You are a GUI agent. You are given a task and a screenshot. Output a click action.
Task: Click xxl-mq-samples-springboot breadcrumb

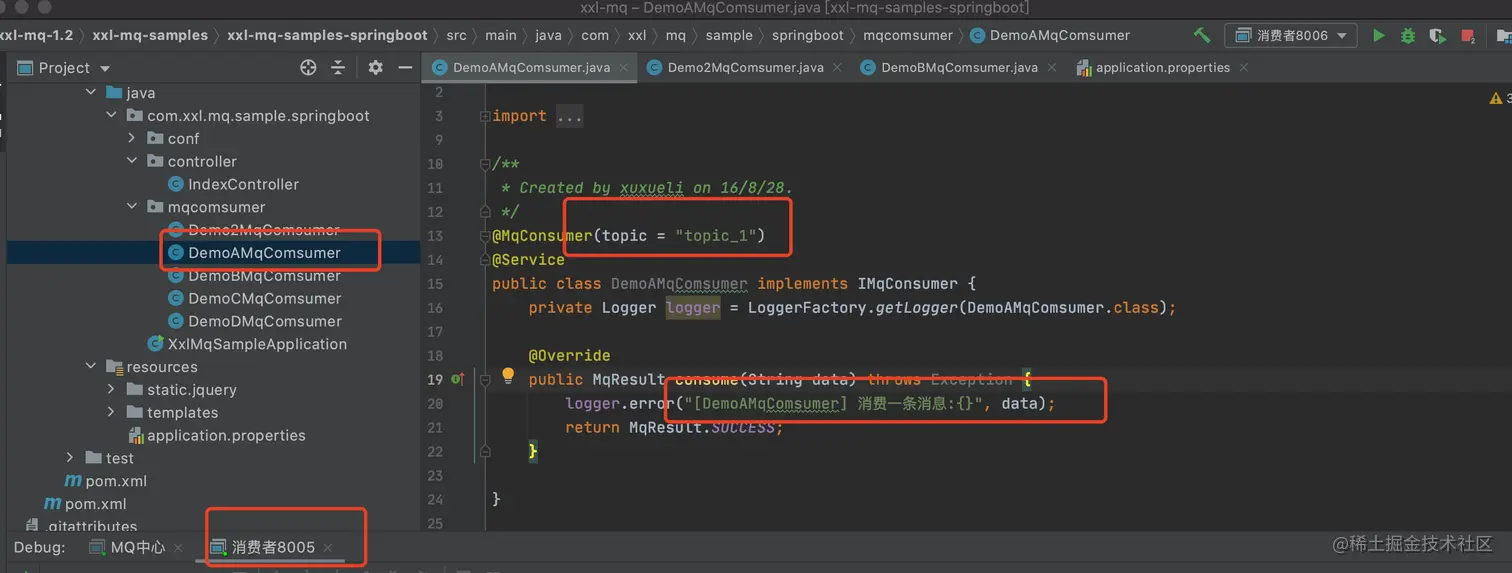pyautogui.click(x=327, y=35)
